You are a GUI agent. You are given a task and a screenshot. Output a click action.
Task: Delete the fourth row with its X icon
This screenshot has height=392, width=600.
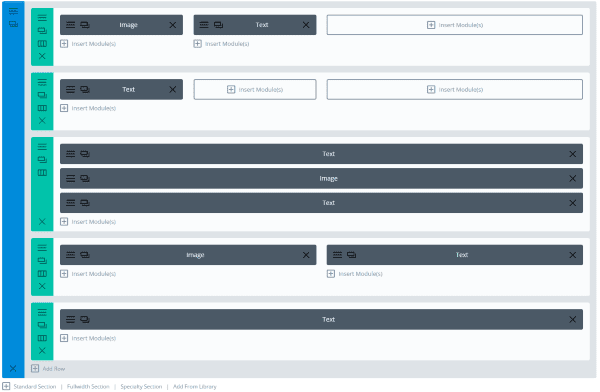tap(42, 286)
